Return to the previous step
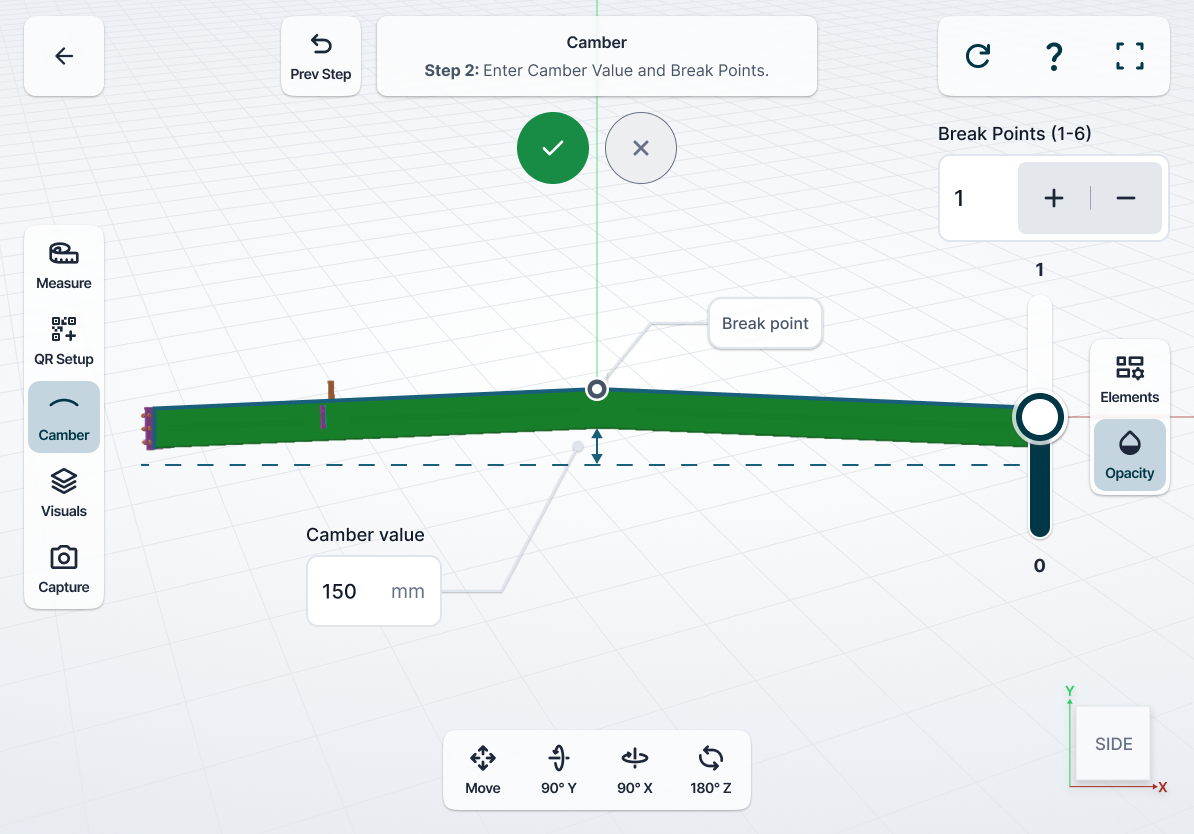This screenshot has width=1194, height=834. (x=321, y=56)
